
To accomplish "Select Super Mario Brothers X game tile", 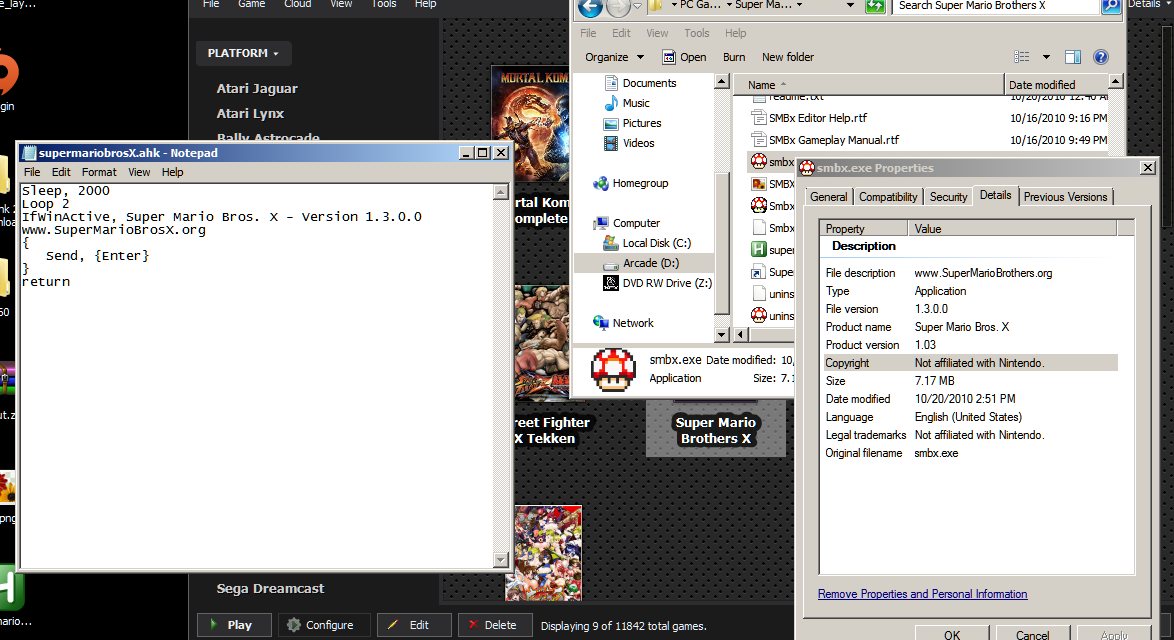I will click(716, 429).
